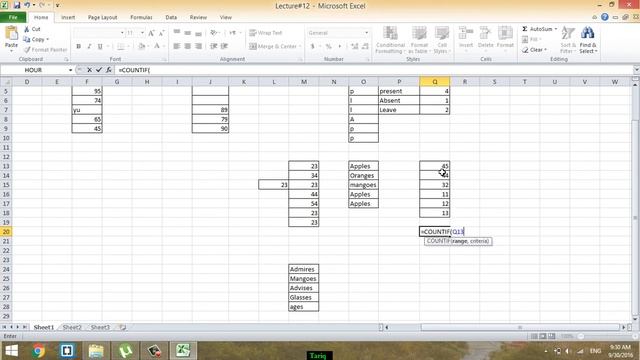
Task: Toggle Bold formatting
Action: 78,47
